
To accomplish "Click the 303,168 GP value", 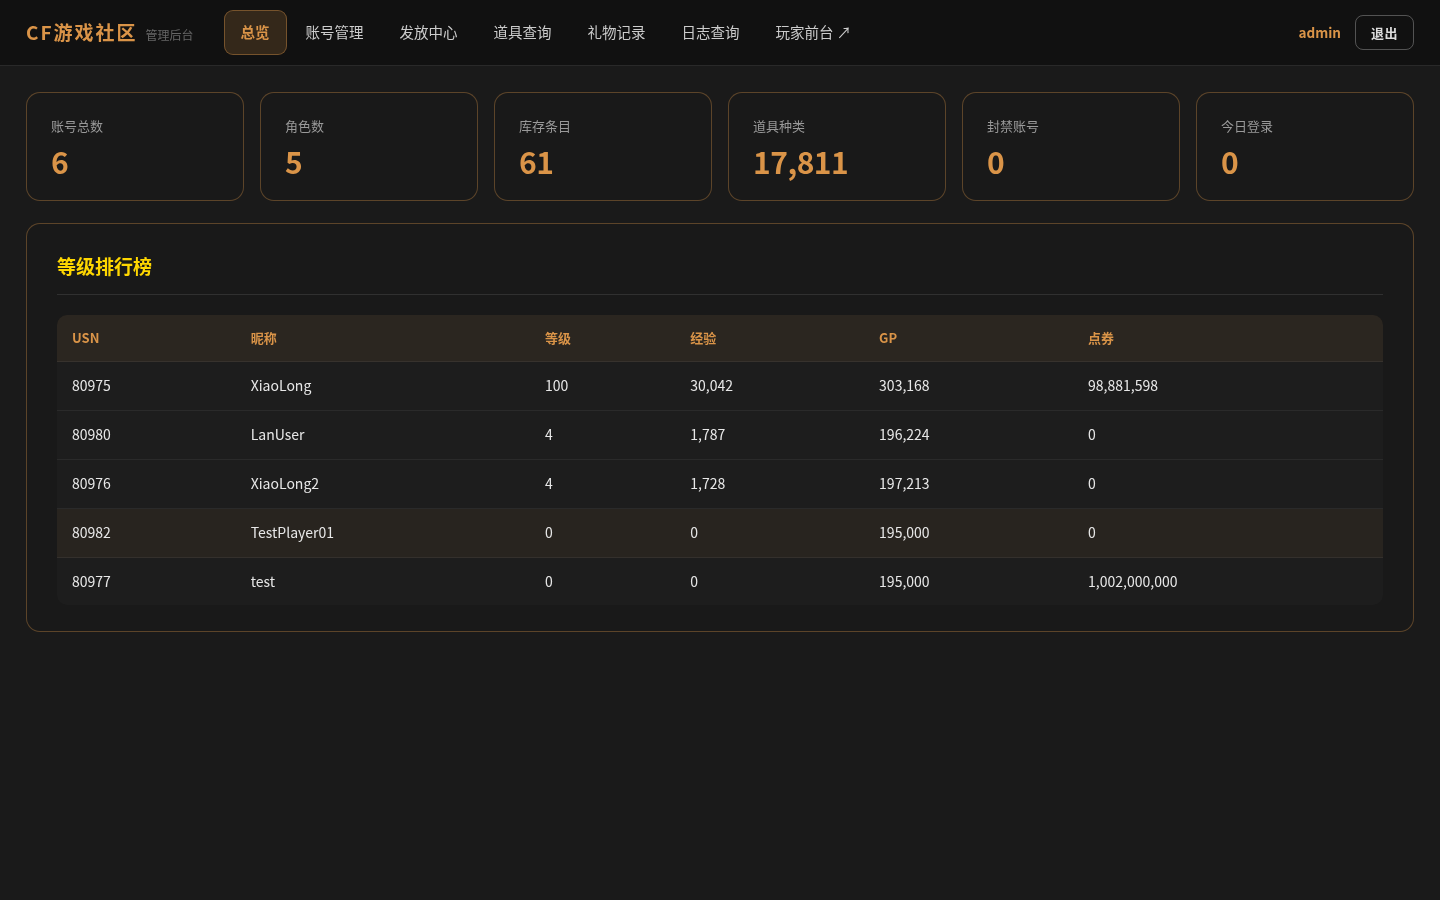I will 904,386.
